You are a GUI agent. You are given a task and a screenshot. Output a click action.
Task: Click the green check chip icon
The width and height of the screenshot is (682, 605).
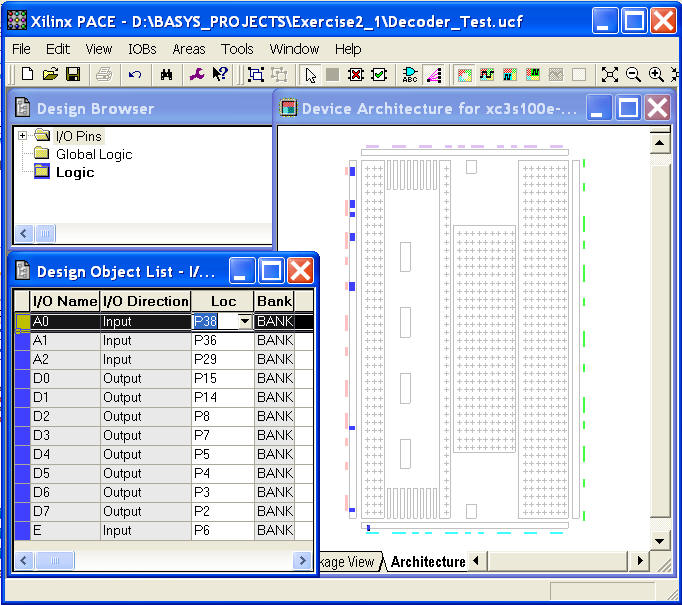[379, 74]
